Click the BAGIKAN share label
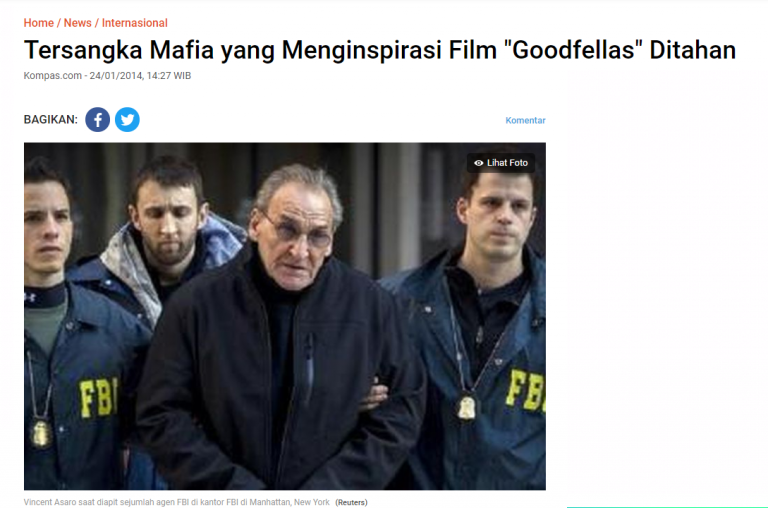768x508 pixels. (50, 120)
